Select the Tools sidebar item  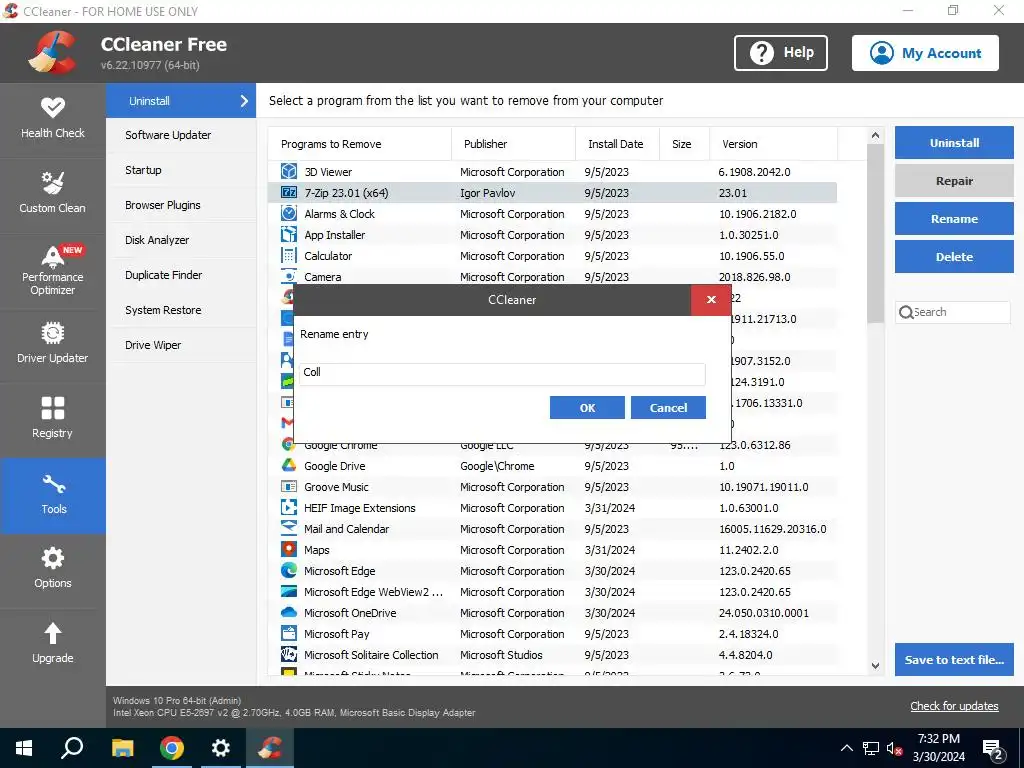(52, 496)
